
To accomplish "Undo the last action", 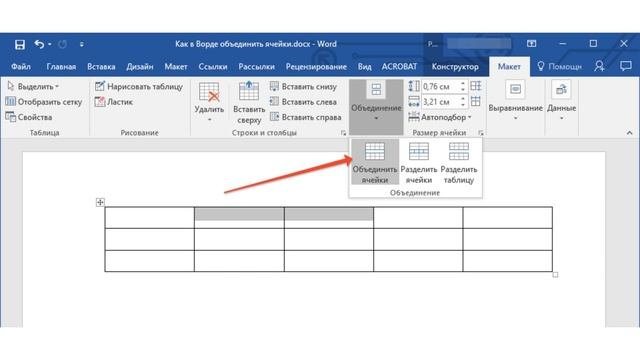I will click(x=39, y=44).
